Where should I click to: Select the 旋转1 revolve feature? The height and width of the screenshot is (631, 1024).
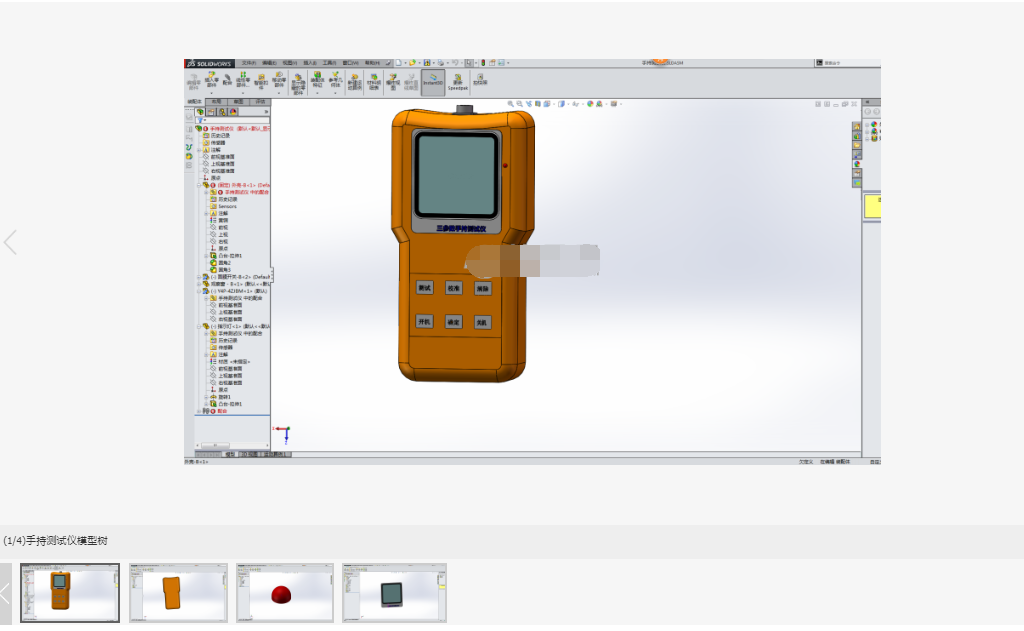click(x=225, y=397)
